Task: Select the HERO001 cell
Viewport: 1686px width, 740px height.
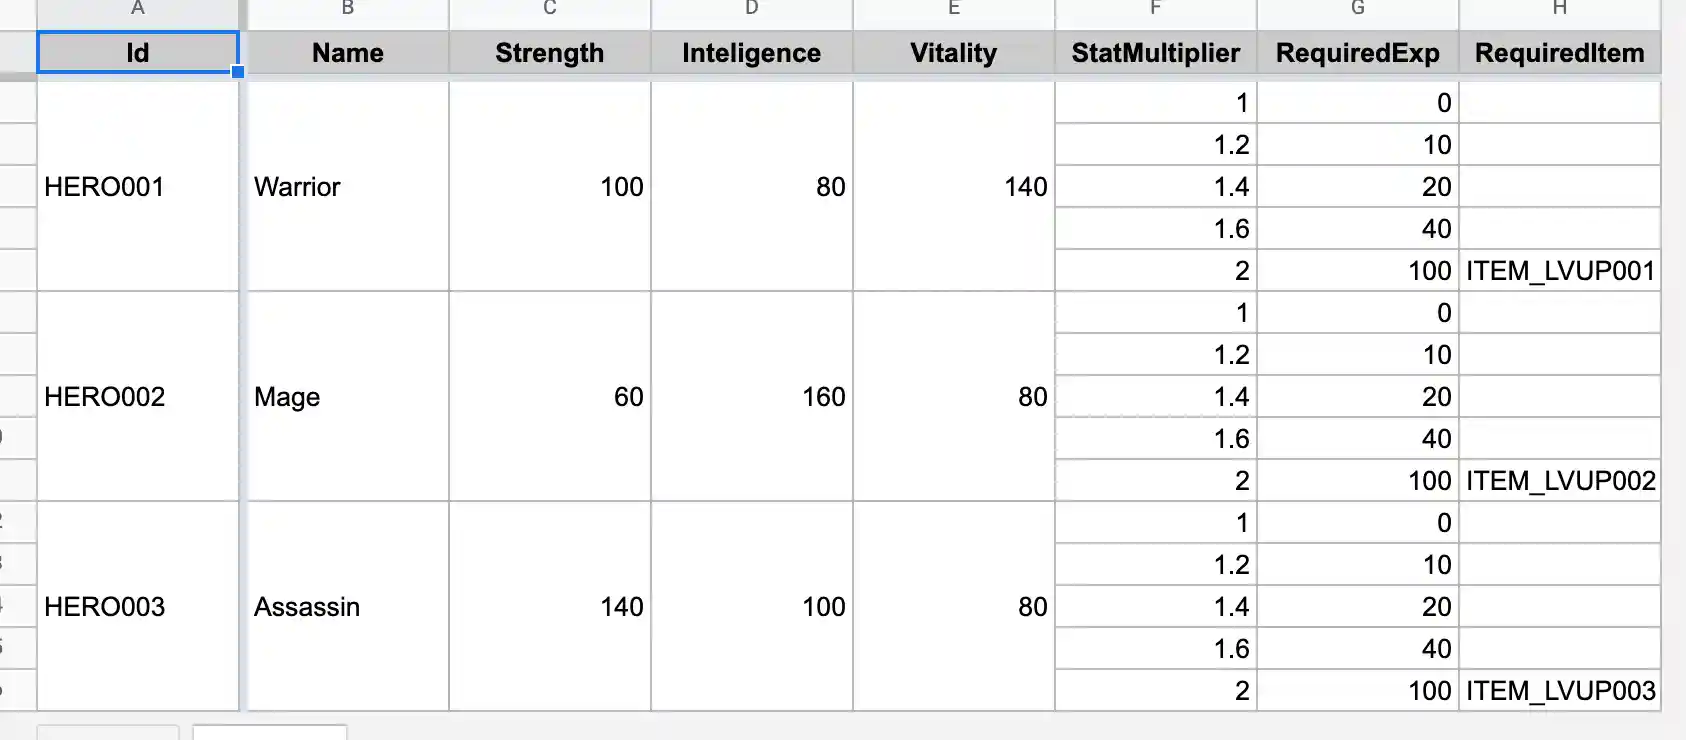Action: 137,186
